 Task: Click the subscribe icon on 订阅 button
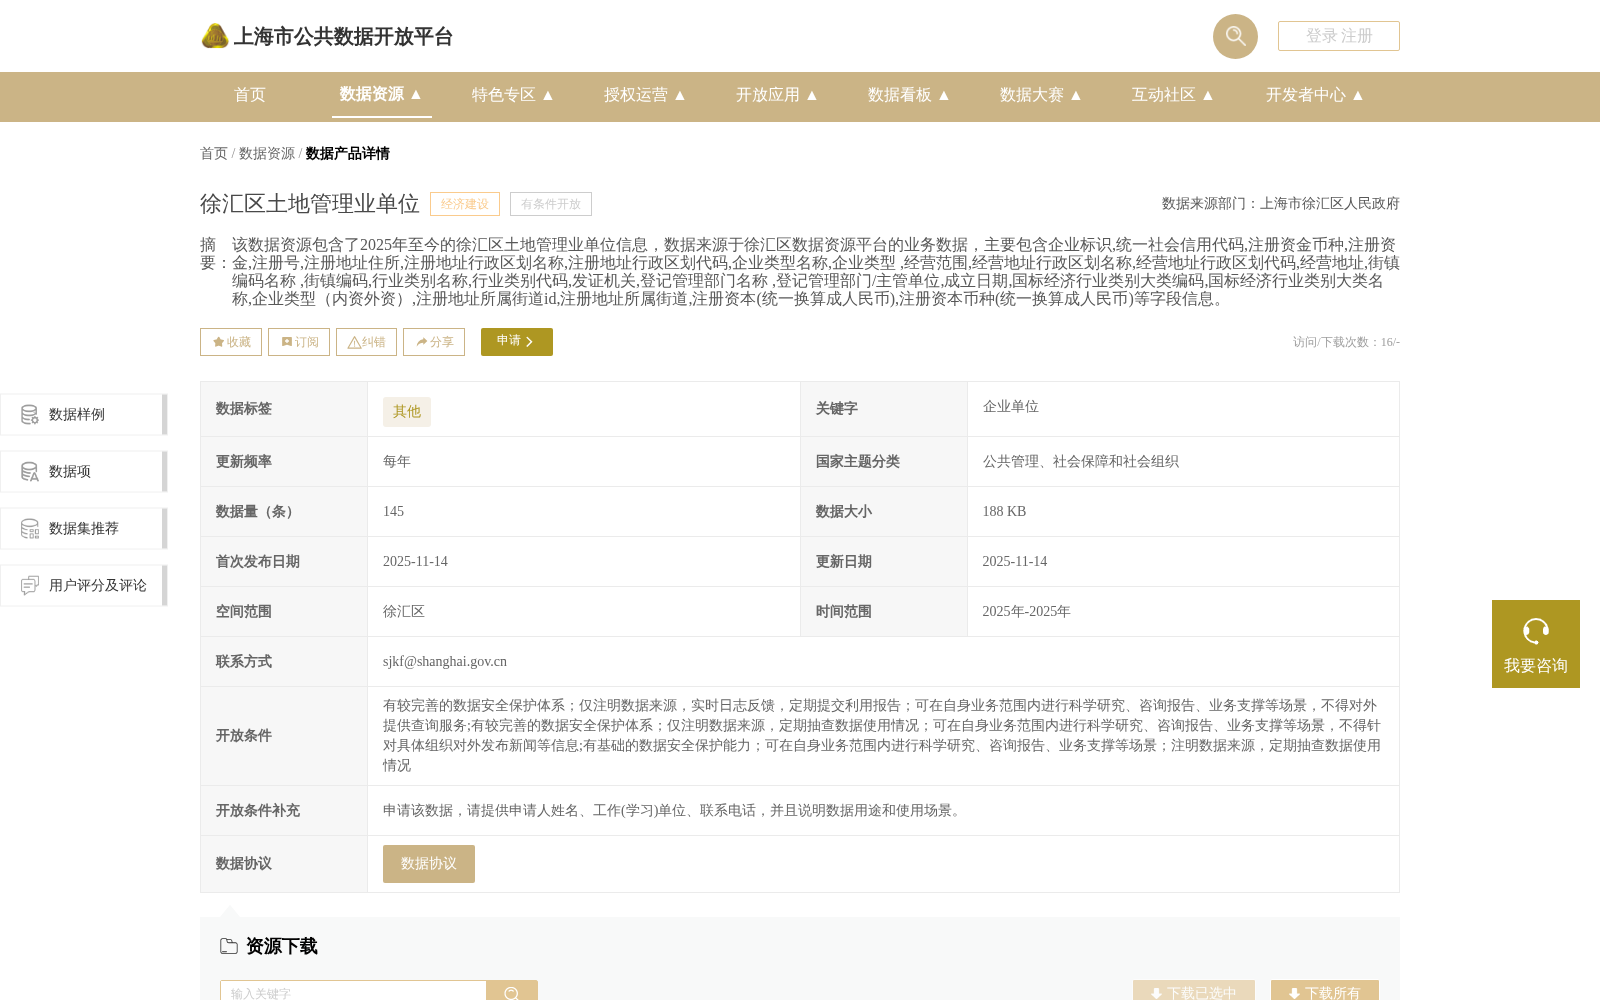[287, 342]
